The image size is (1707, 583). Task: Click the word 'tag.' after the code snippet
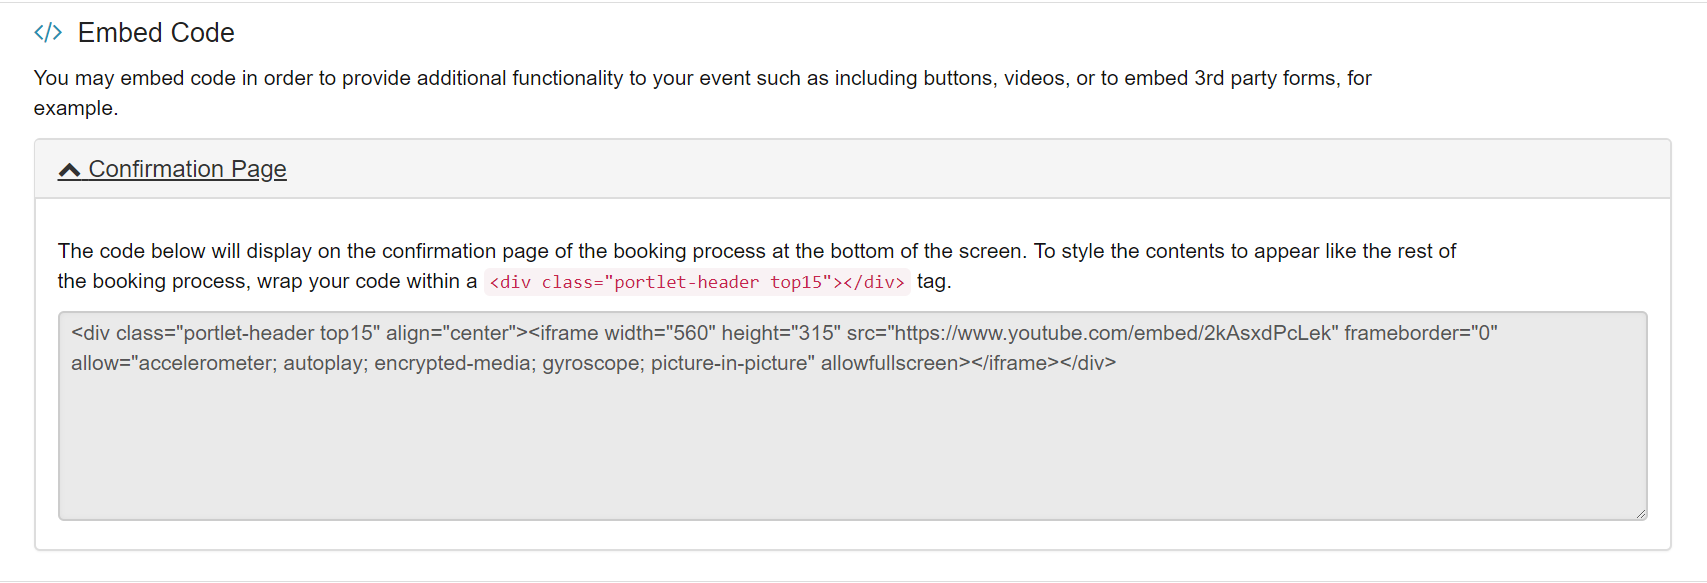[934, 282]
